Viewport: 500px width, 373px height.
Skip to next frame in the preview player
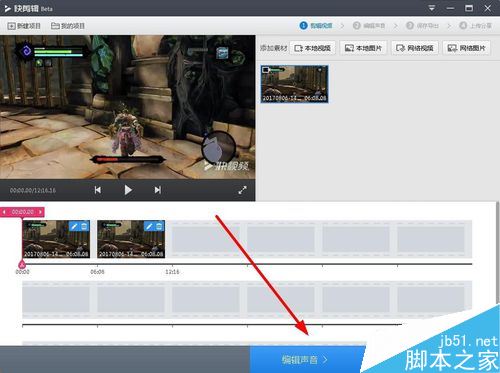158,190
